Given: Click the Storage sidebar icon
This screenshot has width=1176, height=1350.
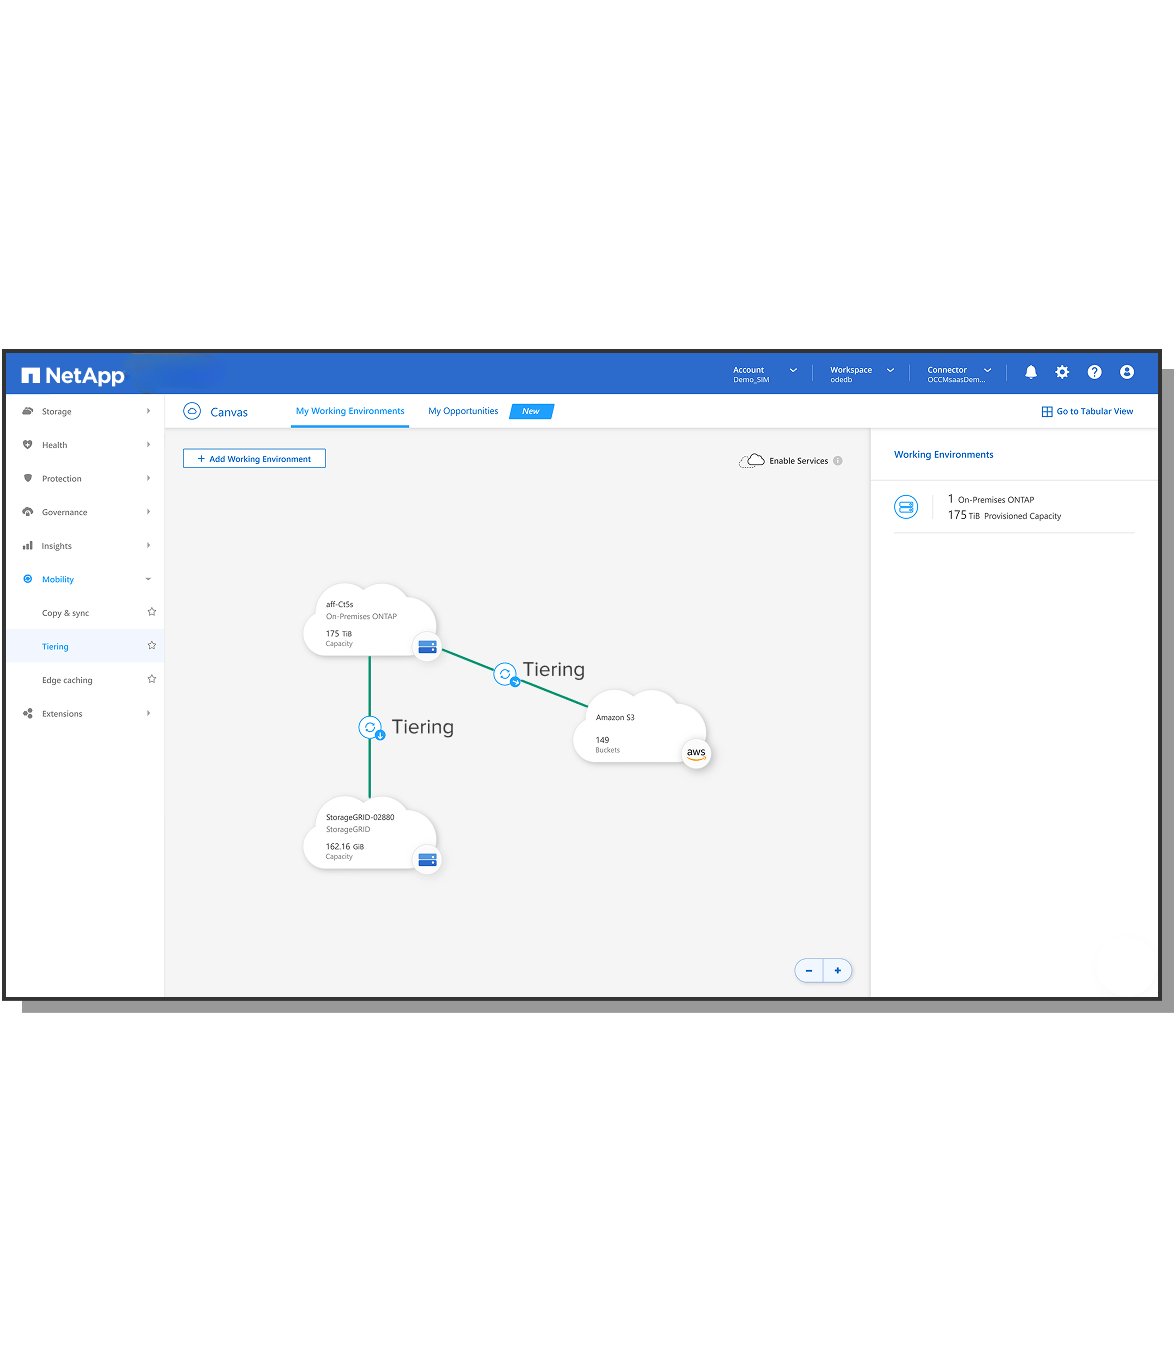Looking at the screenshot, I should tap(28, 411).
